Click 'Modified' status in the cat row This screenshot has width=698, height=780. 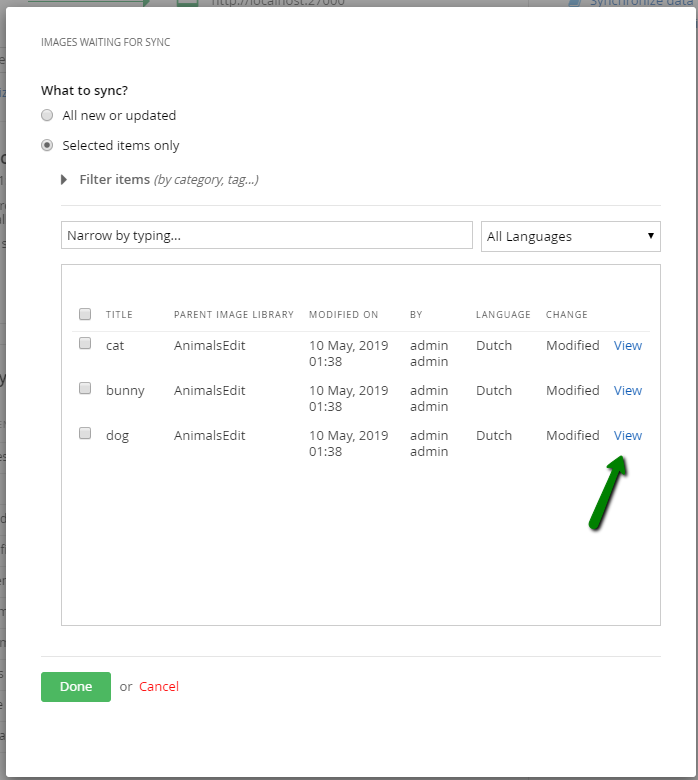(x=573, y=345)
